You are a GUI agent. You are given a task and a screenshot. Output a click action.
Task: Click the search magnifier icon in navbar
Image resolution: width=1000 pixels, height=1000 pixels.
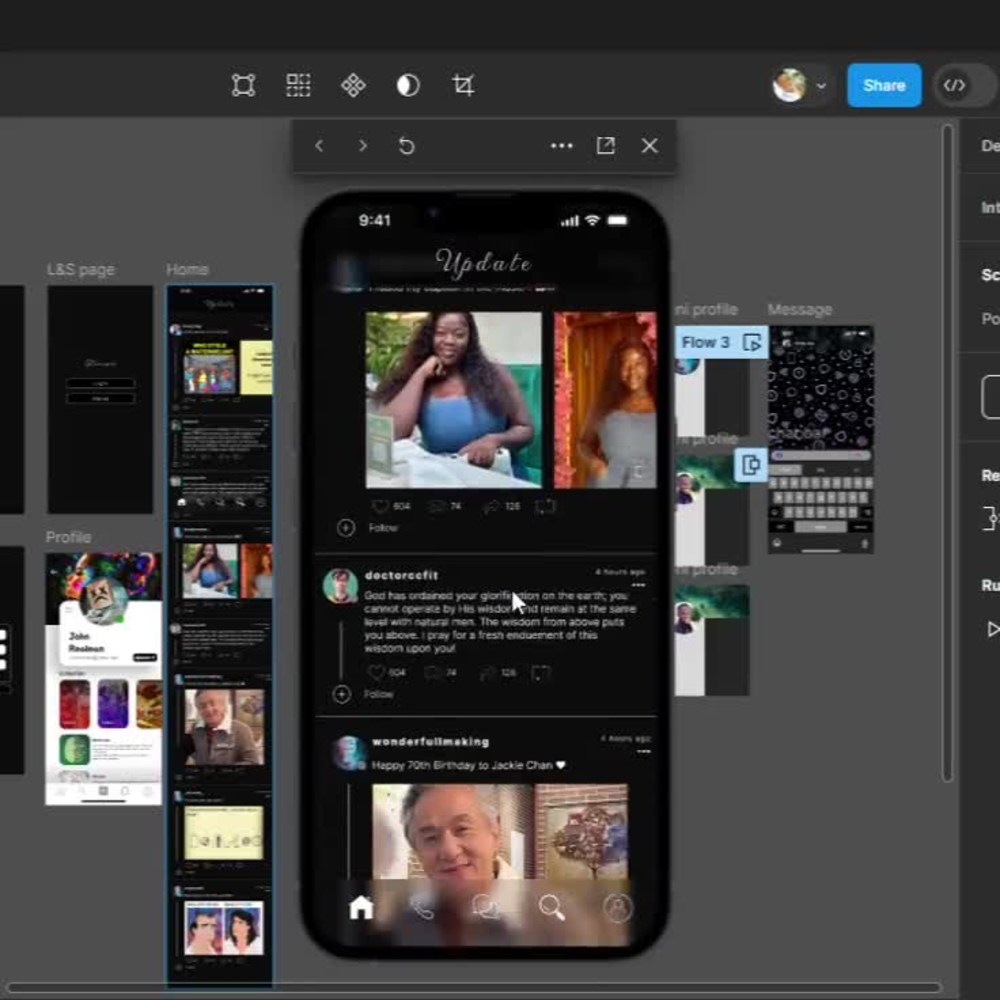(552, 907)
